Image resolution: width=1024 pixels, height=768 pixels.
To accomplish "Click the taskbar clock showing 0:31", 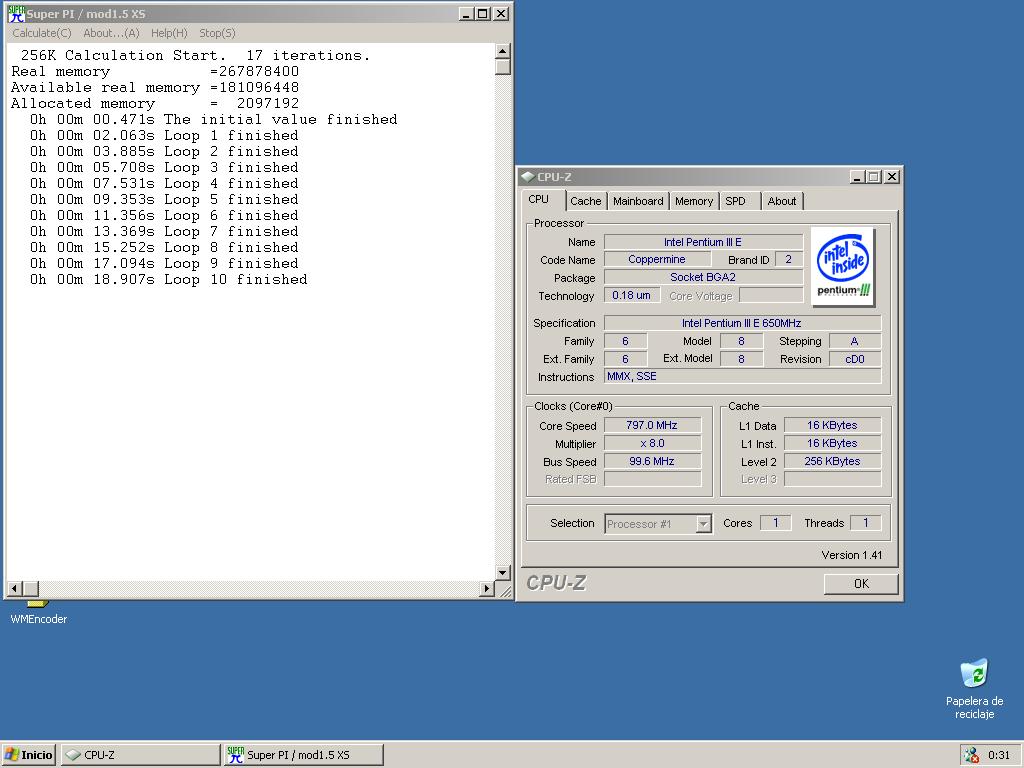I will 999,755.
